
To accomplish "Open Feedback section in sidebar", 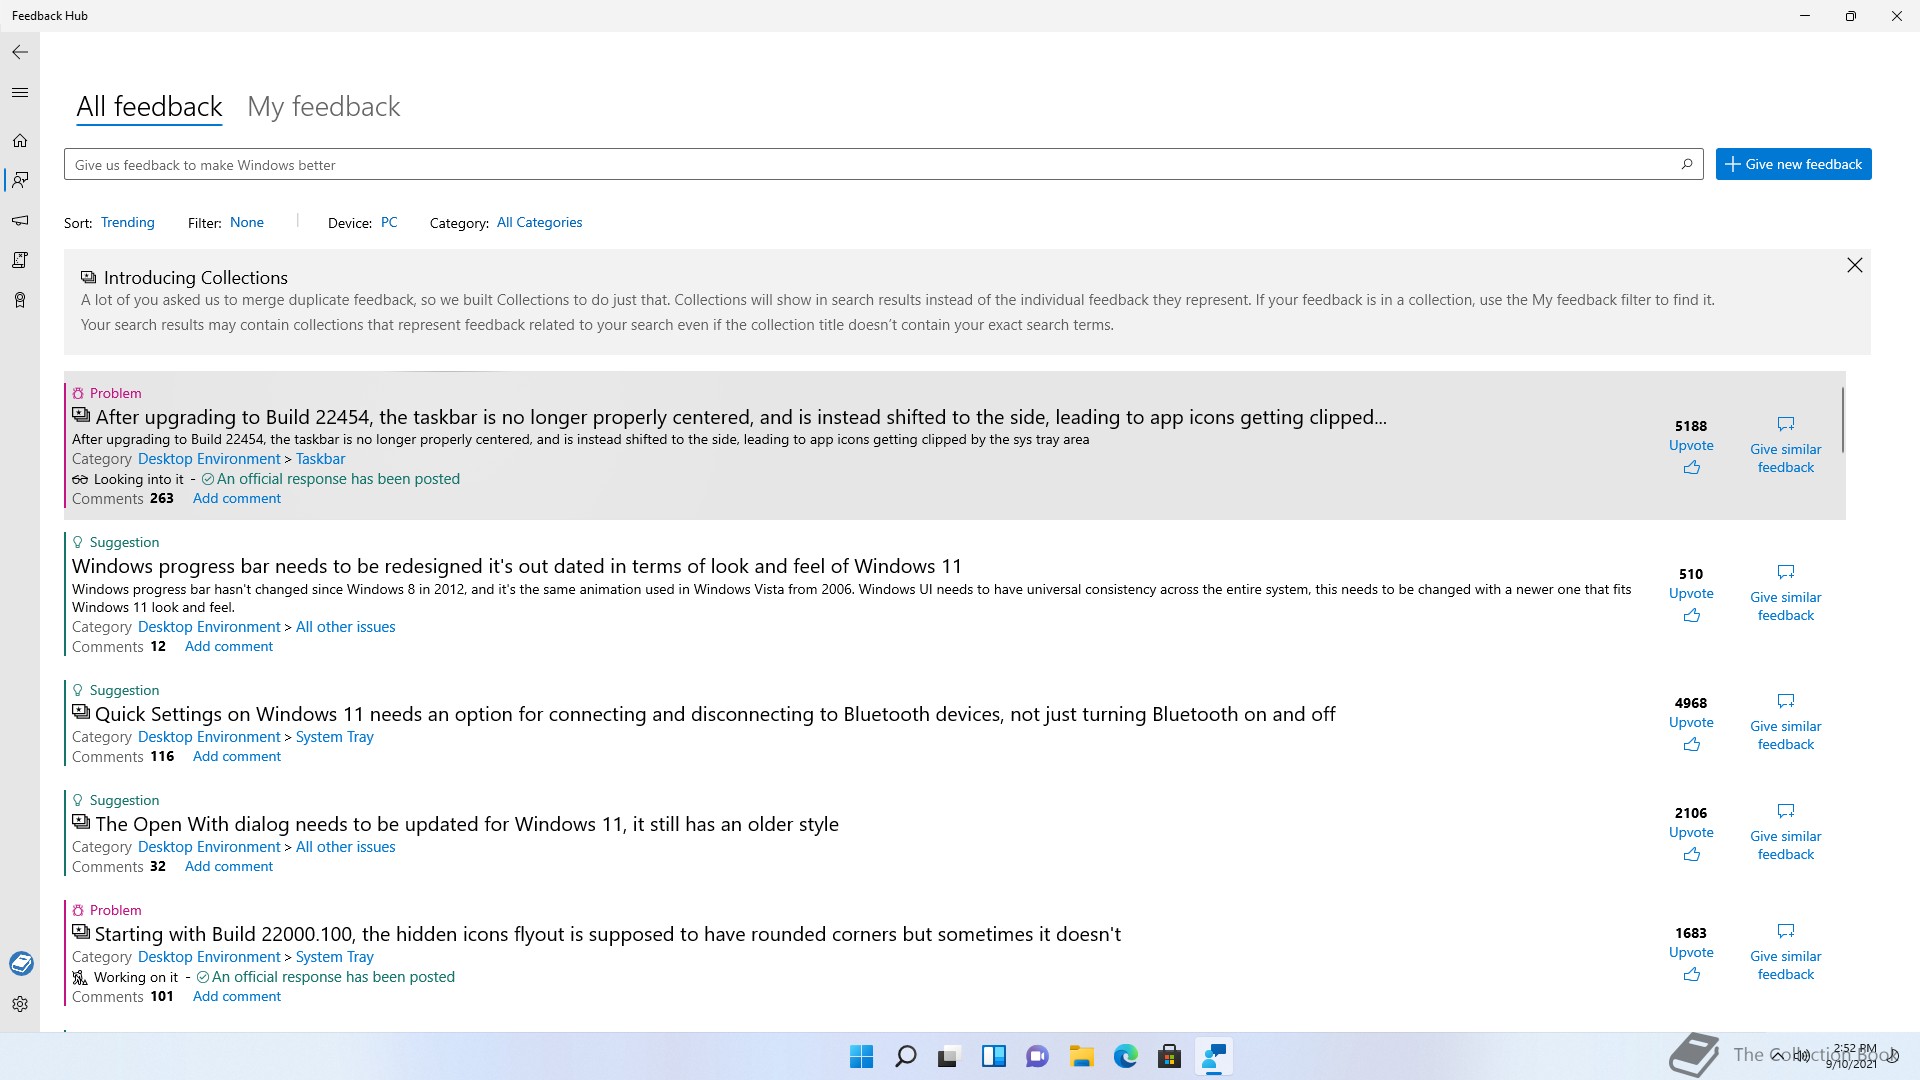I will point(20,180).
